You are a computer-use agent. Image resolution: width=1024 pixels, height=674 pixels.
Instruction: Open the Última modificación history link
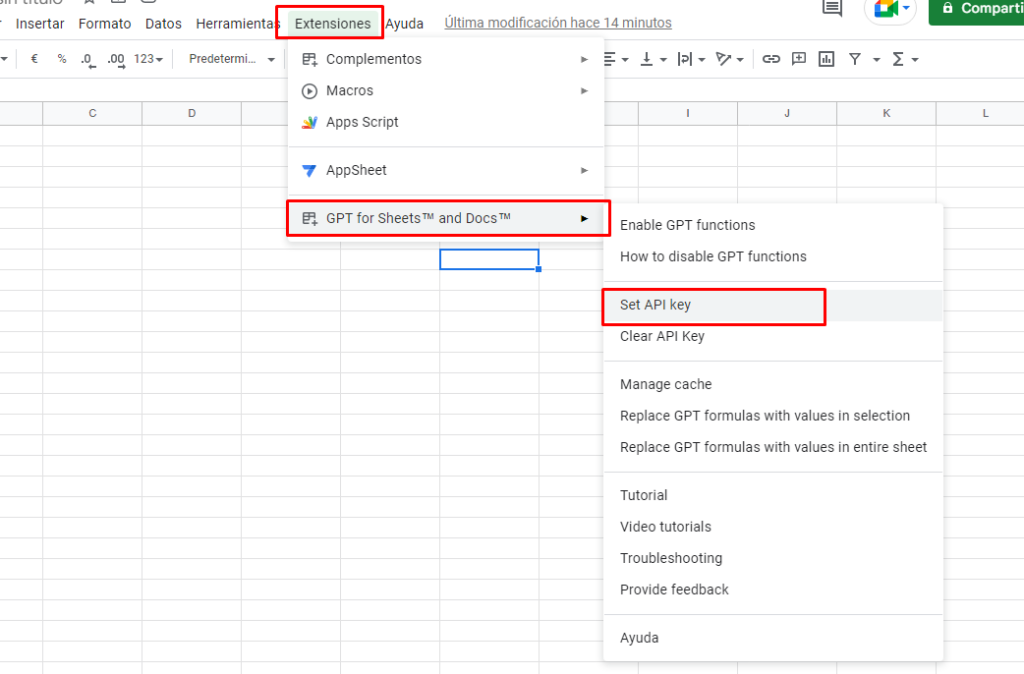[558, 23]
